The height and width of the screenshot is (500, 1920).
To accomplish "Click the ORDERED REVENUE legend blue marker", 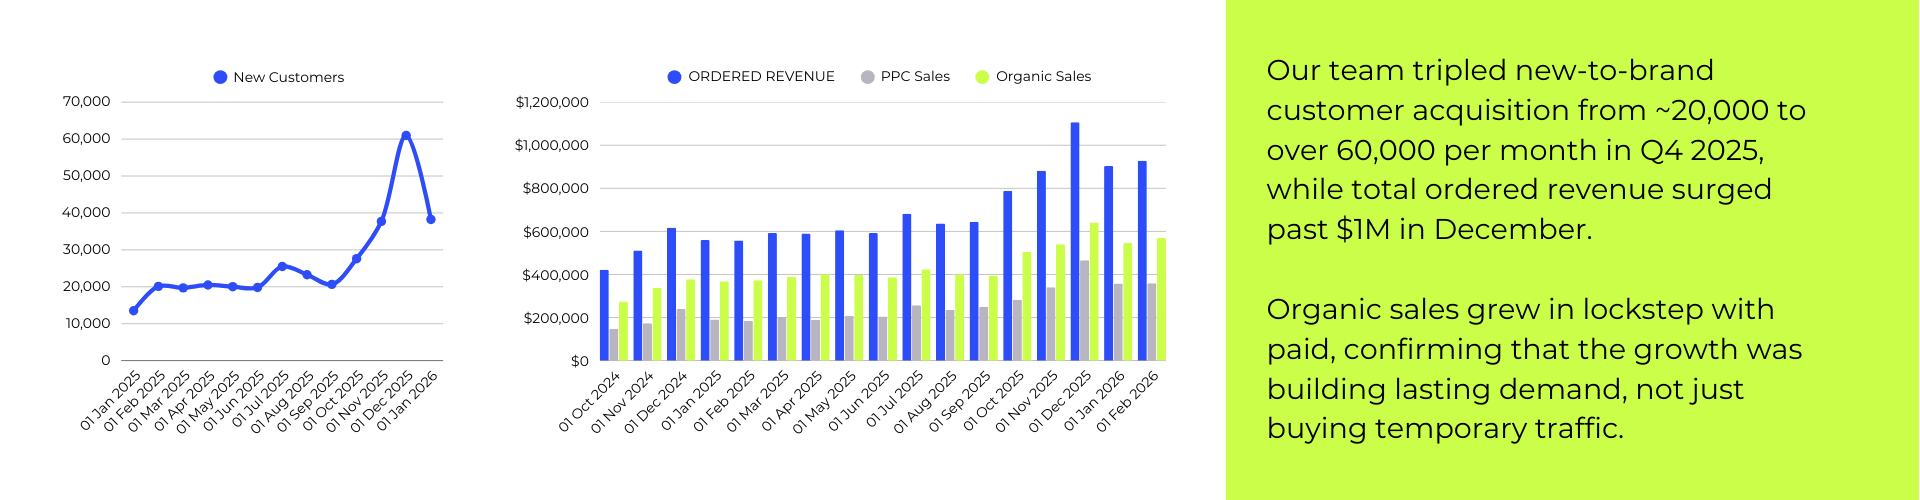I will [x=674, y=77].
